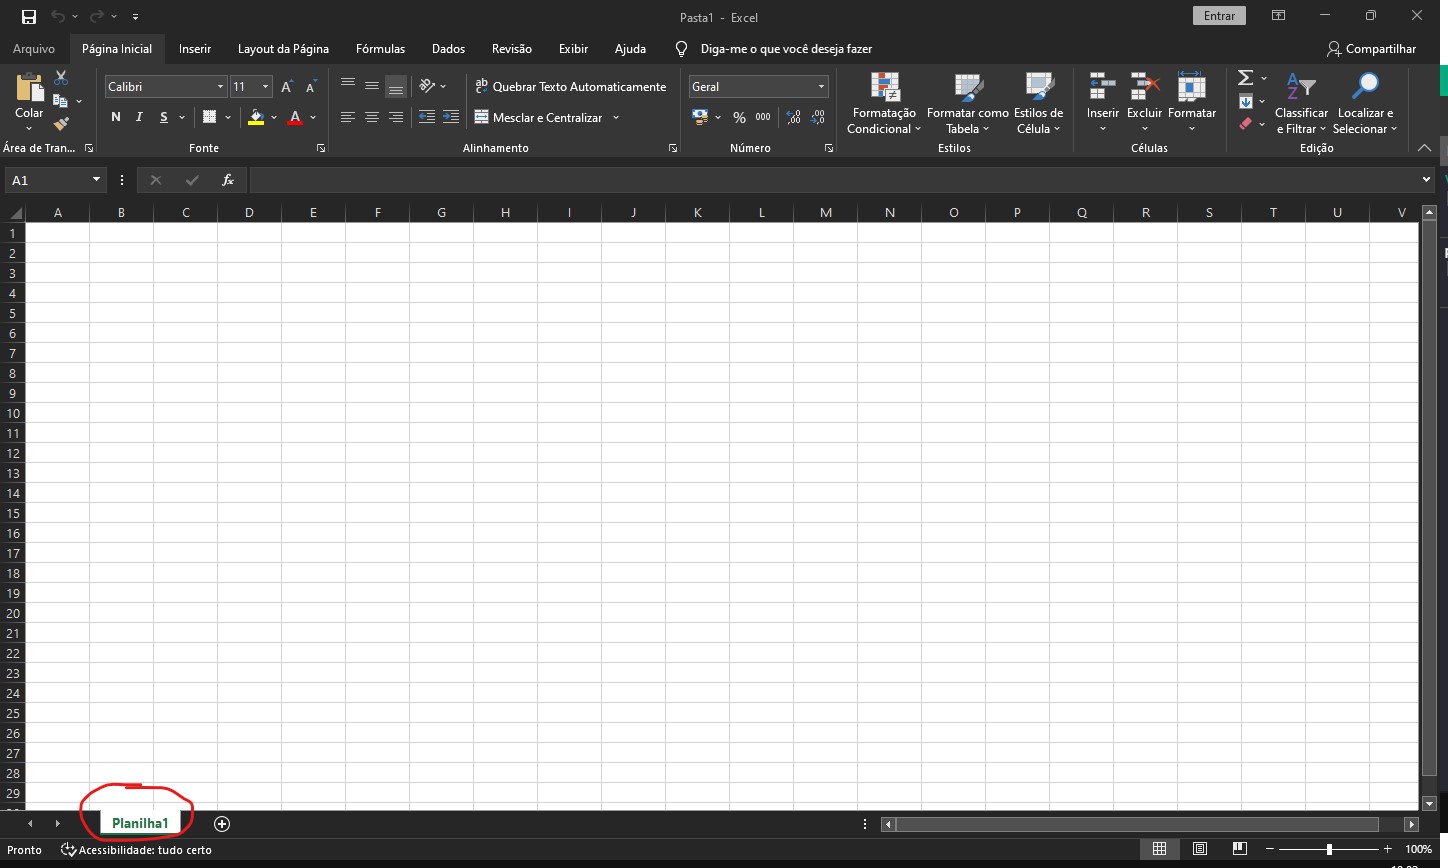Toggle Quebrar Texto Automaticamente
The height and width of the screenshot is (868, 1448).
click(x=570, y=87)
